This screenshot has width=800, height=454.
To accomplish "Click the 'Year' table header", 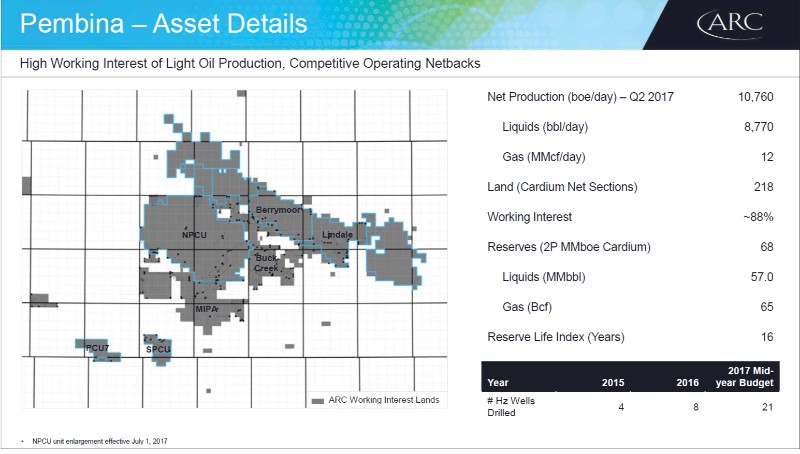I will 497,383.
